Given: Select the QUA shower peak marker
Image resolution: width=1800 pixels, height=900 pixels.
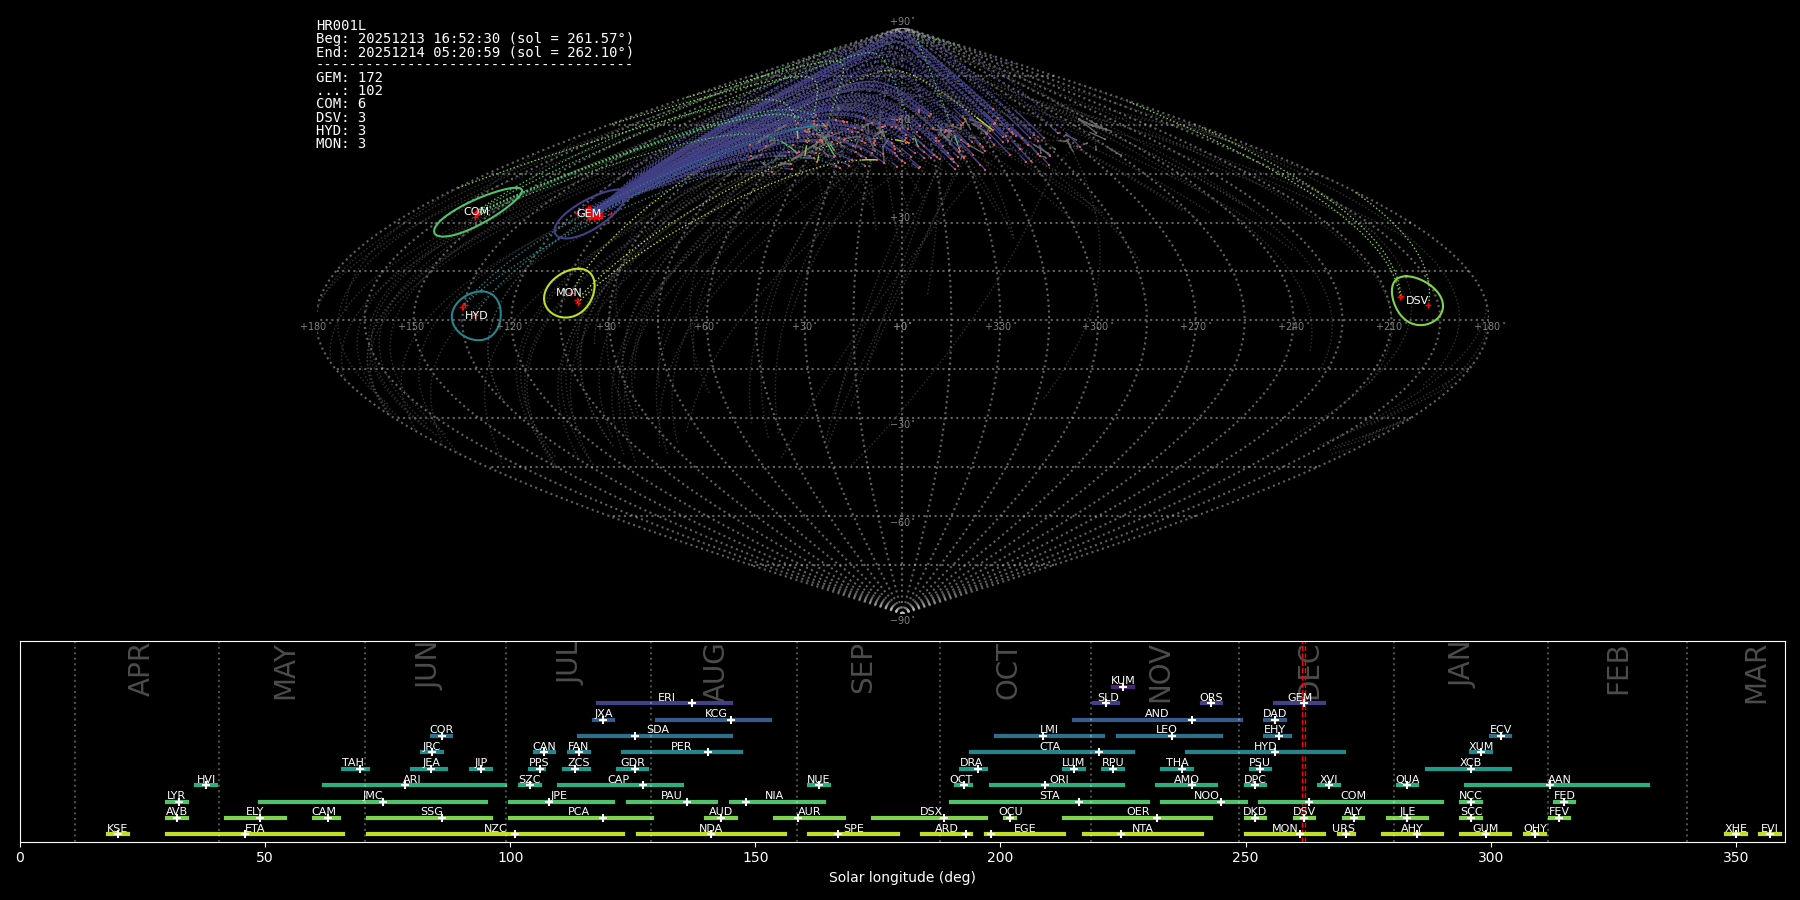Looking at the screenshot, I should point(1407,785).
